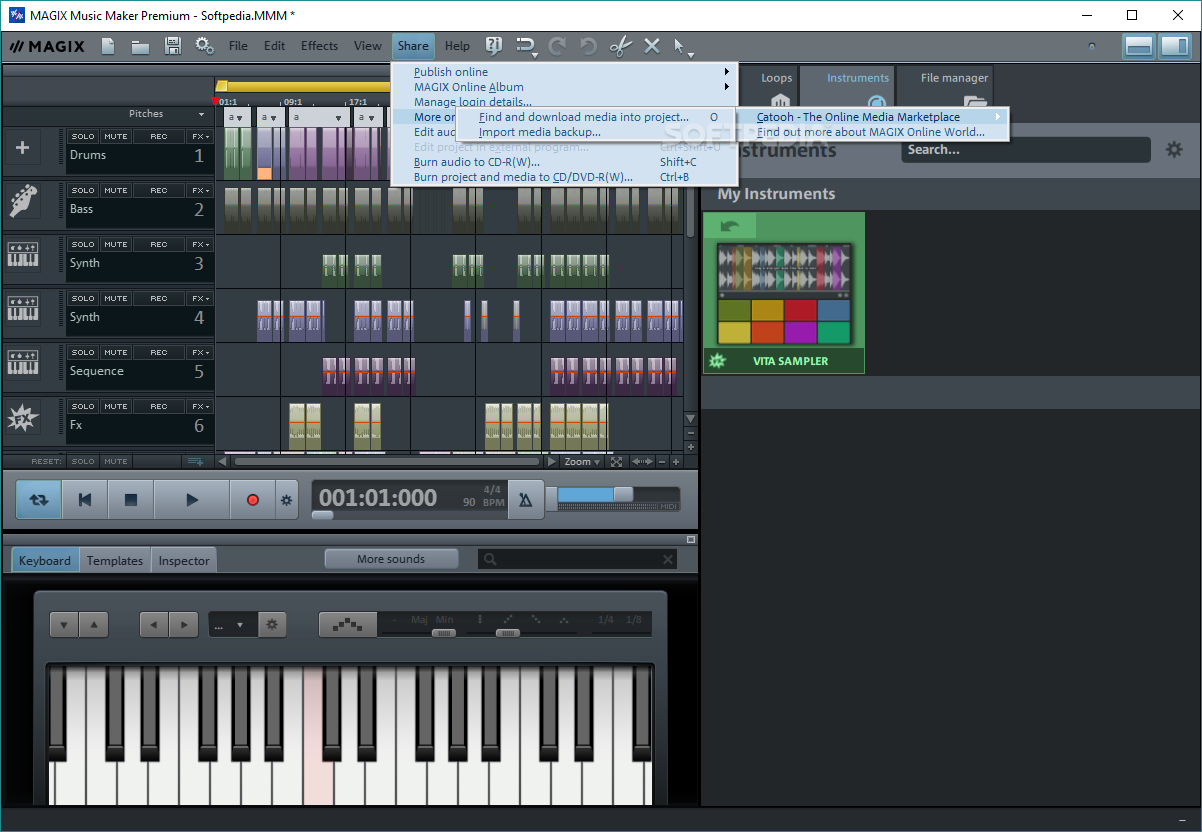This screenshot has width=1202, height=832.
Task: Open the keyboard preset dropdown showing '...'
Action: 233,625
